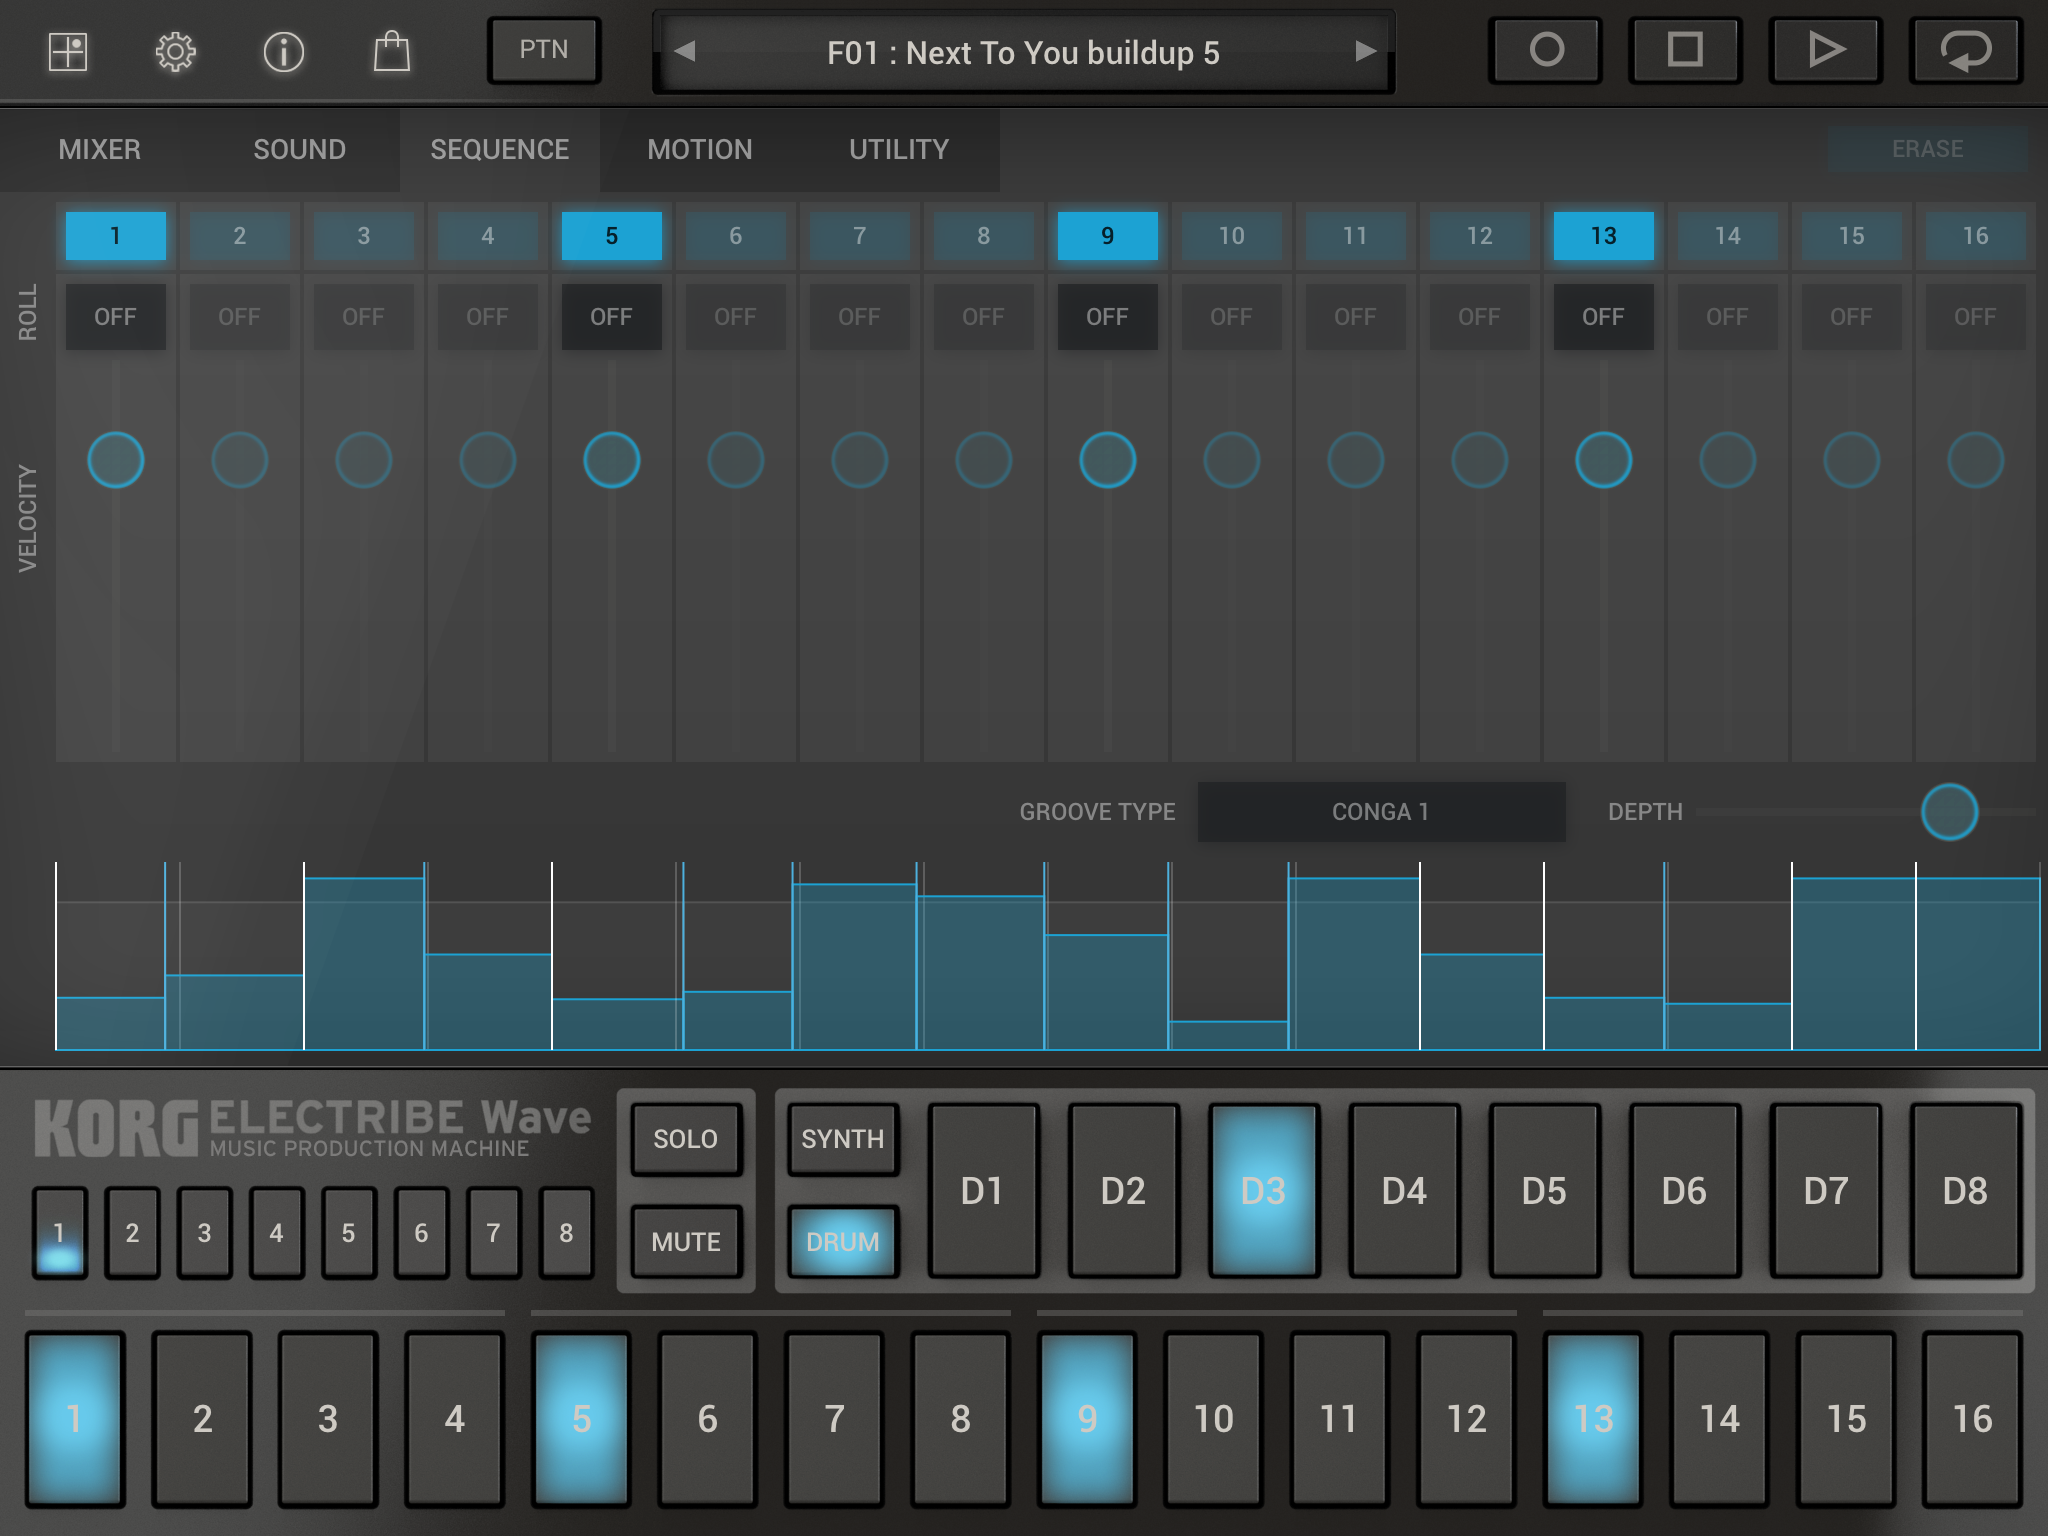The image size is (2048, 1536).
Task: Open the settings gear icon
Action: click(175, 51)
